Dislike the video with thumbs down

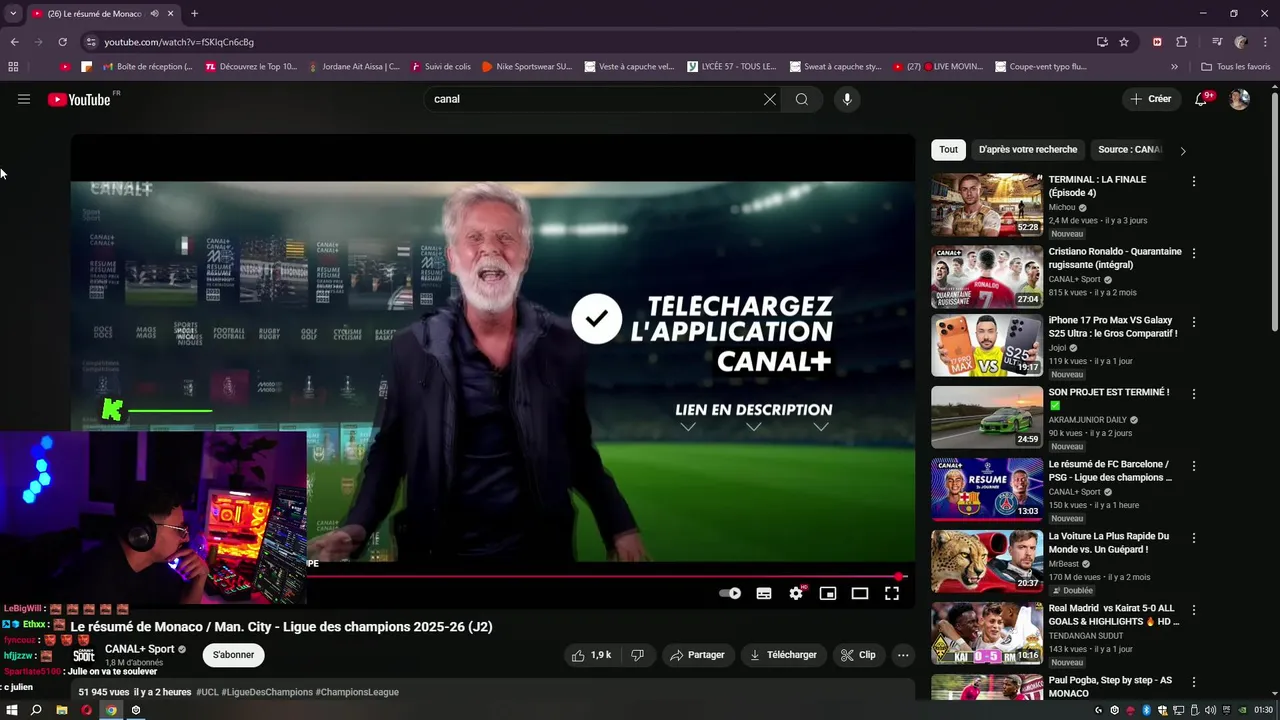[x=638, y=655]
